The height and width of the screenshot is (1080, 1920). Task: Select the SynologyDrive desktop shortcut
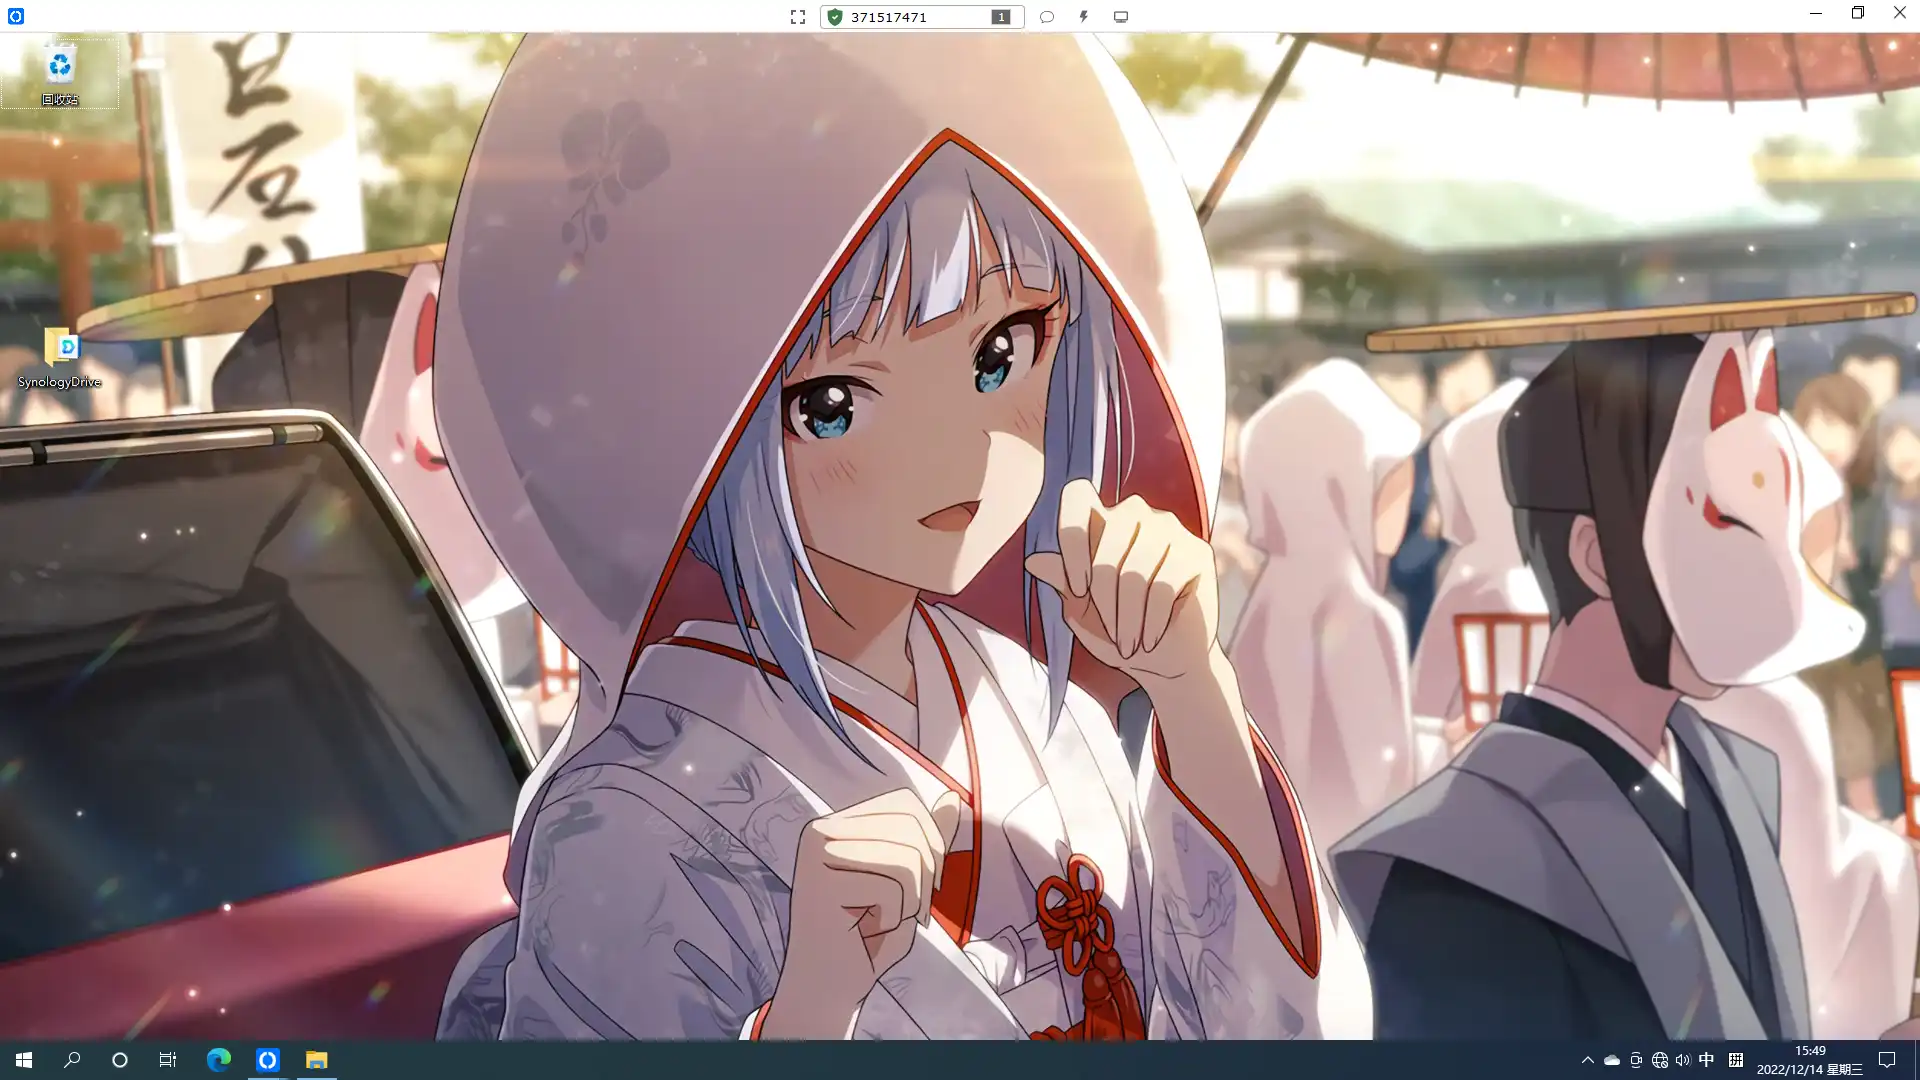click(x=60, y=357)
